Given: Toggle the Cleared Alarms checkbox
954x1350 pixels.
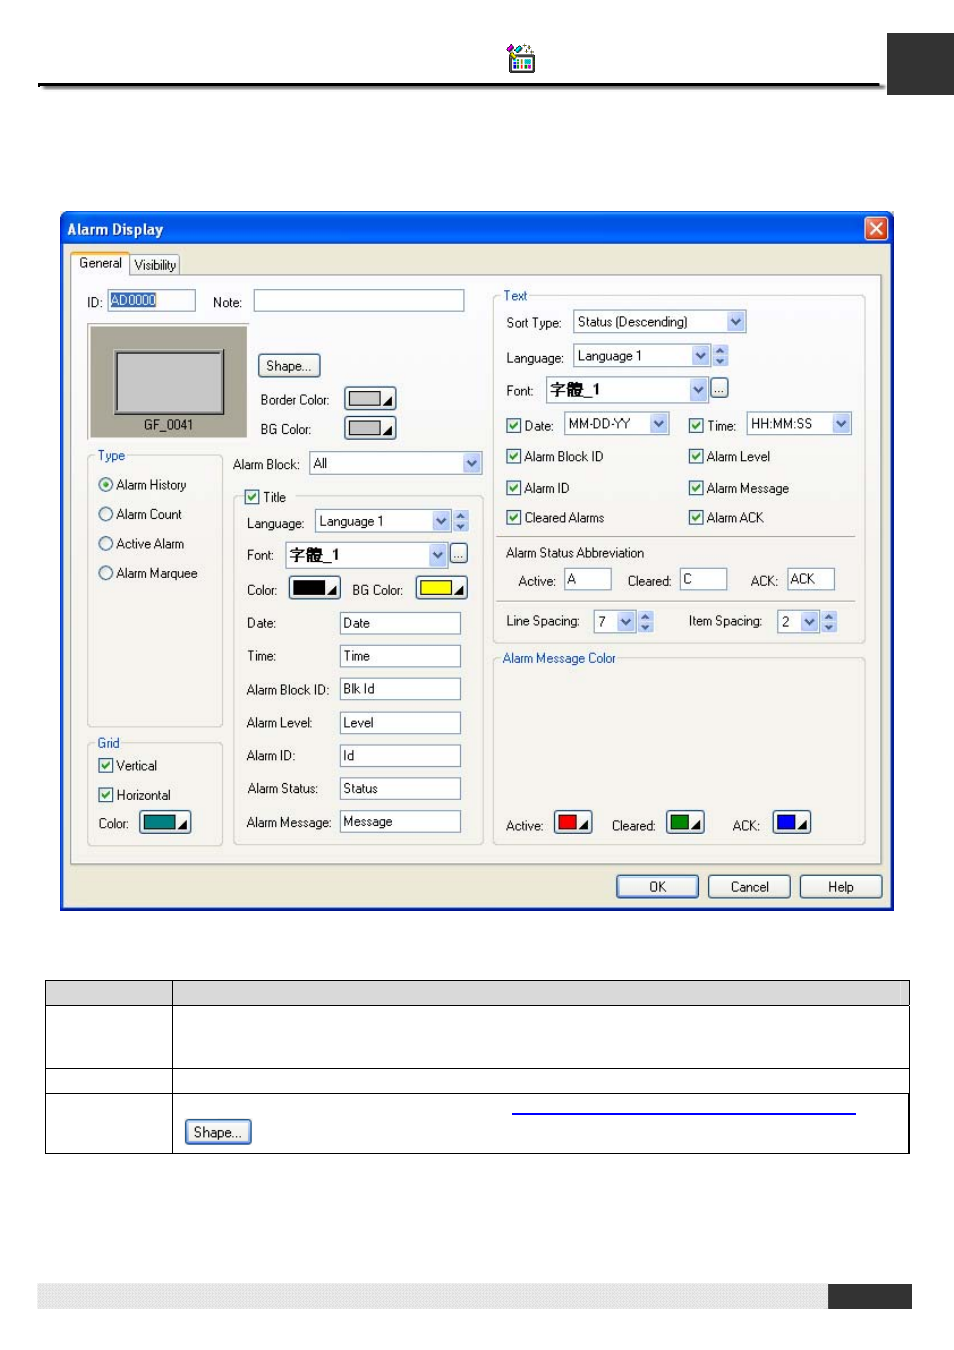Looking at the screenshot, I should pos(514,517).
